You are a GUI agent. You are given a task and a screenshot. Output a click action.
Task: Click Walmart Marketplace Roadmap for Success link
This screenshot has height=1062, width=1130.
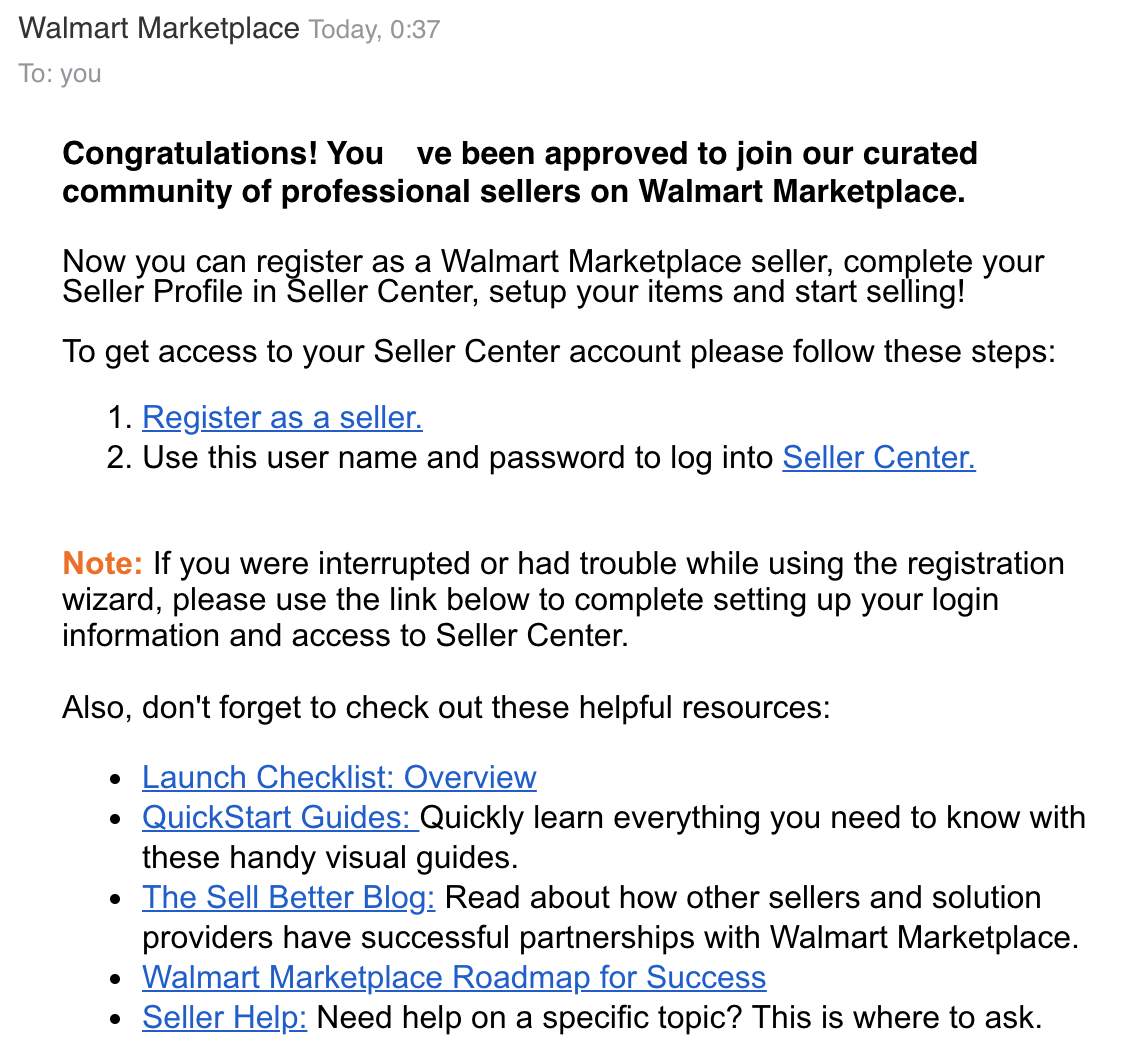(454, 978)
